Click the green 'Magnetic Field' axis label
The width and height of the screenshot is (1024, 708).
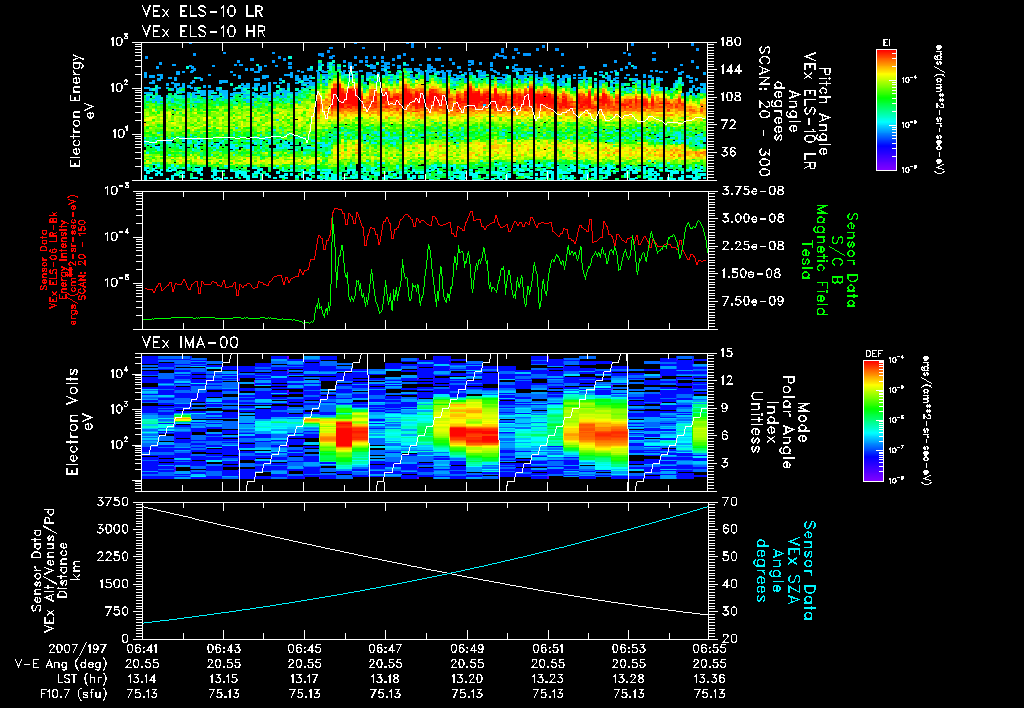coord(822,259)
